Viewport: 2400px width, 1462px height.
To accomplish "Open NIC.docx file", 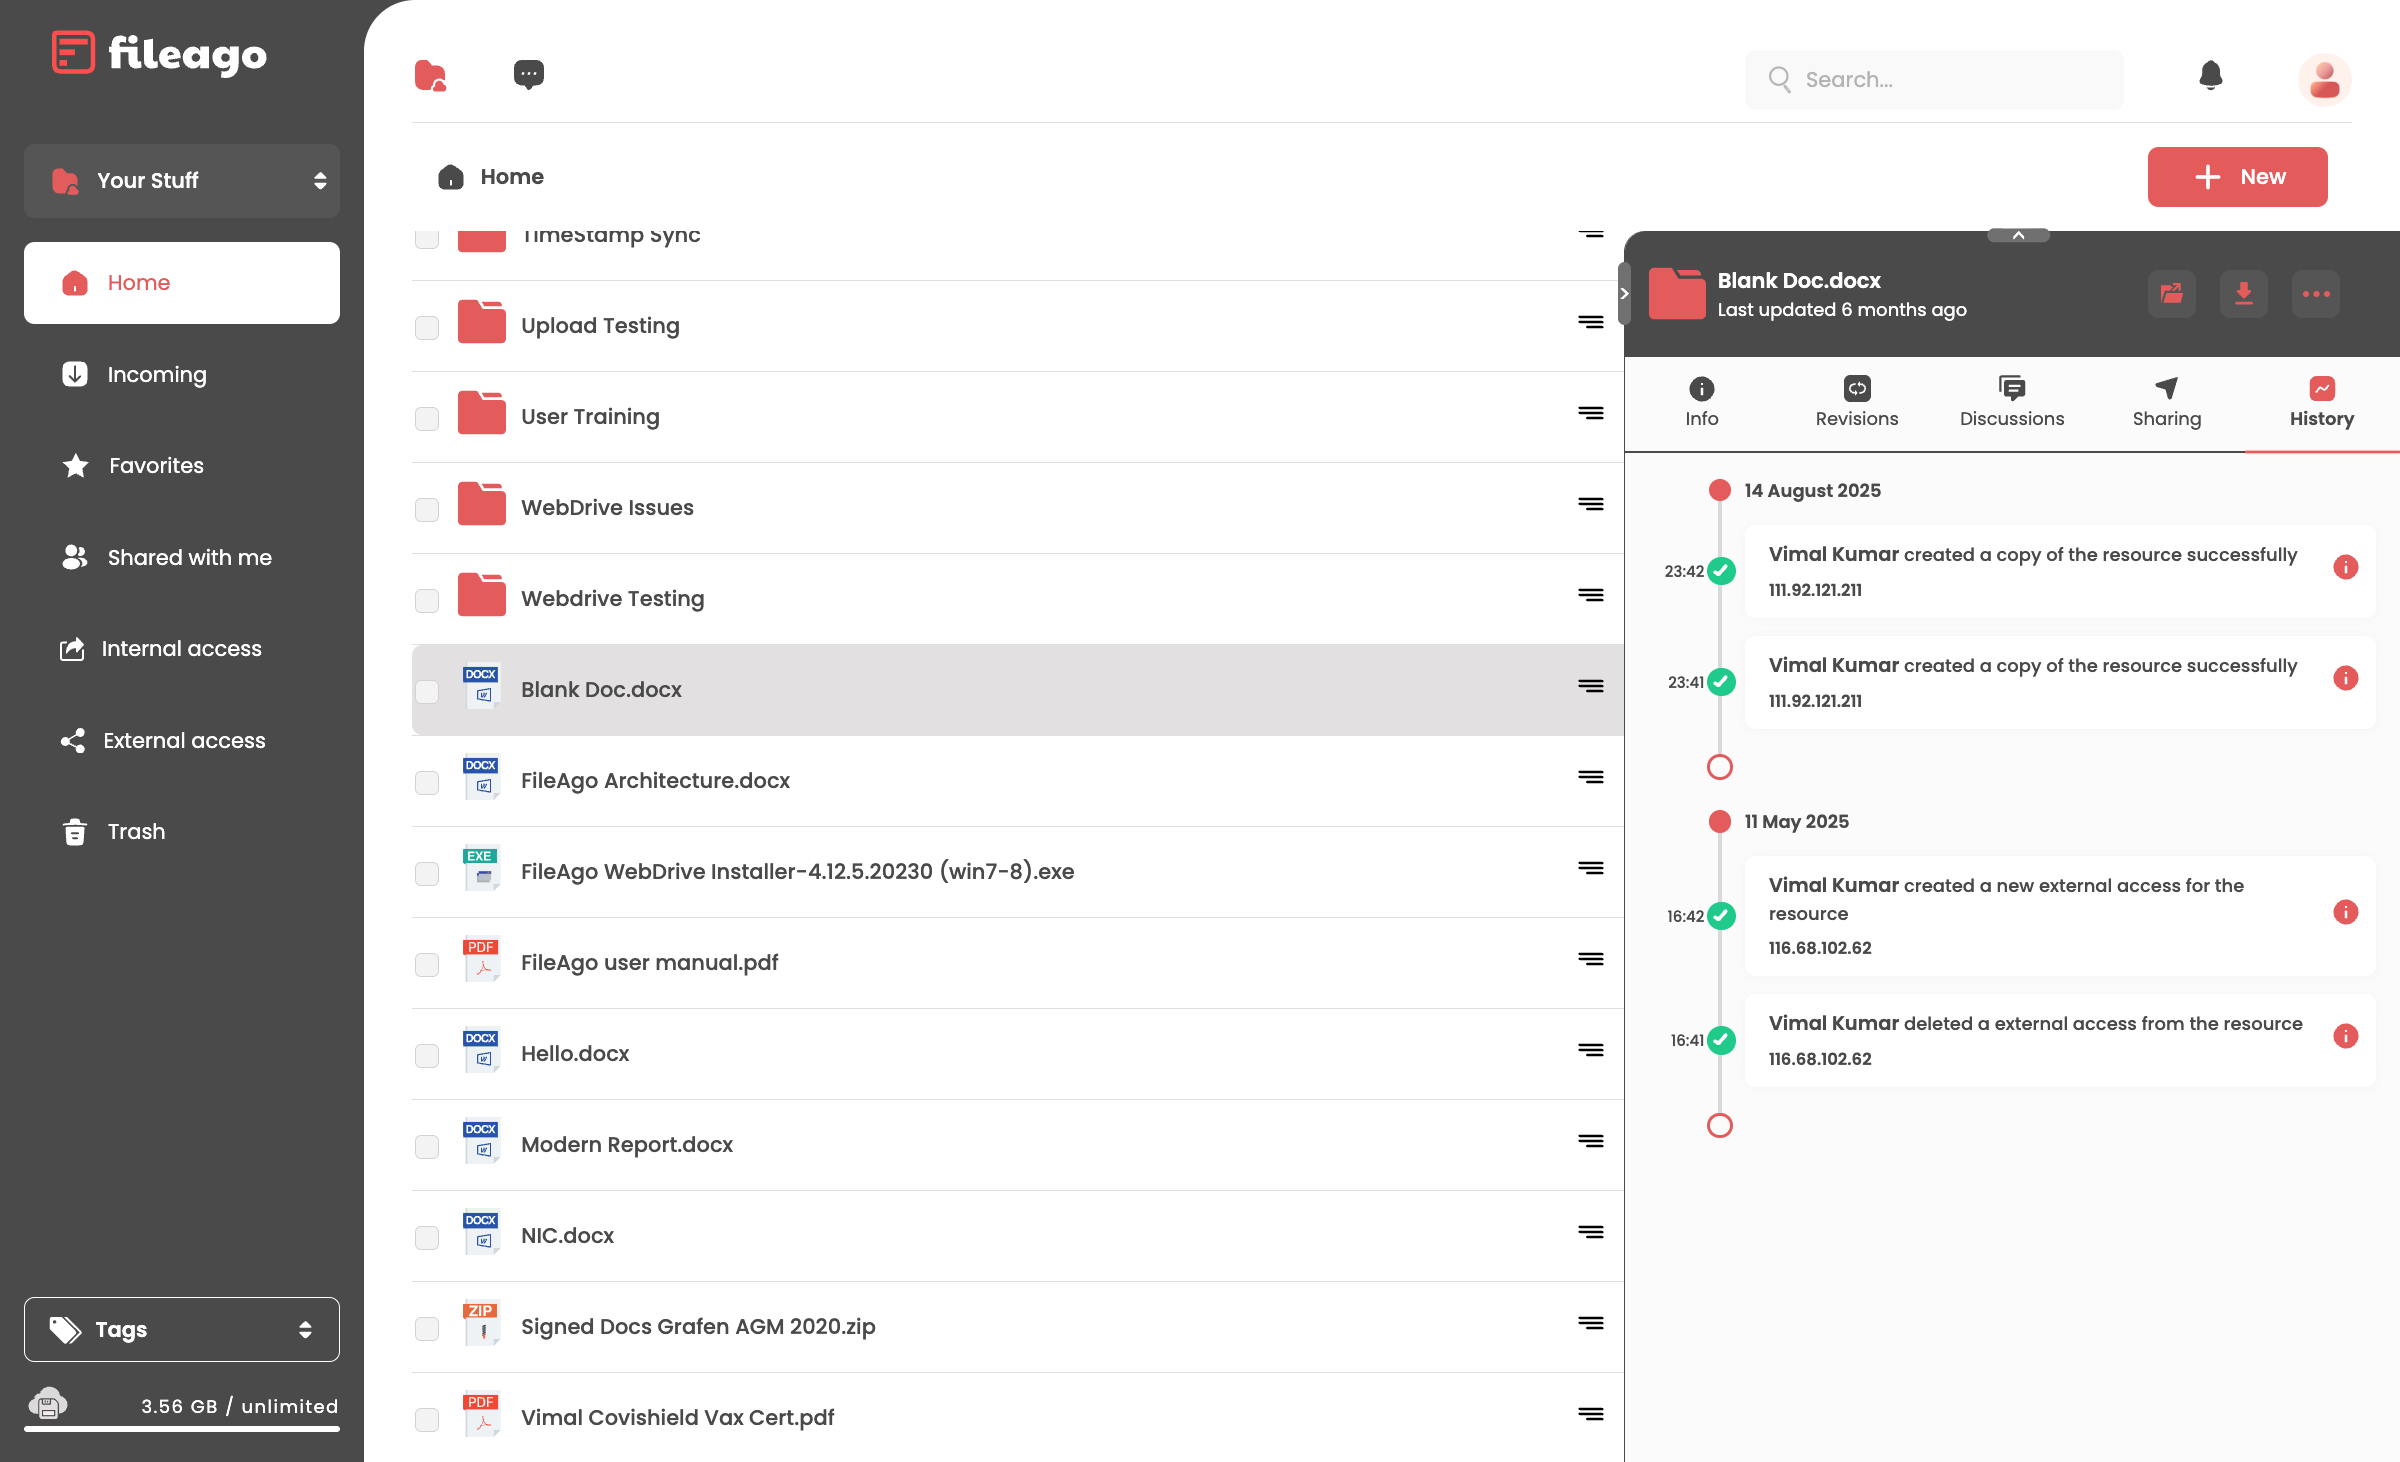I will coord(567,1235).
